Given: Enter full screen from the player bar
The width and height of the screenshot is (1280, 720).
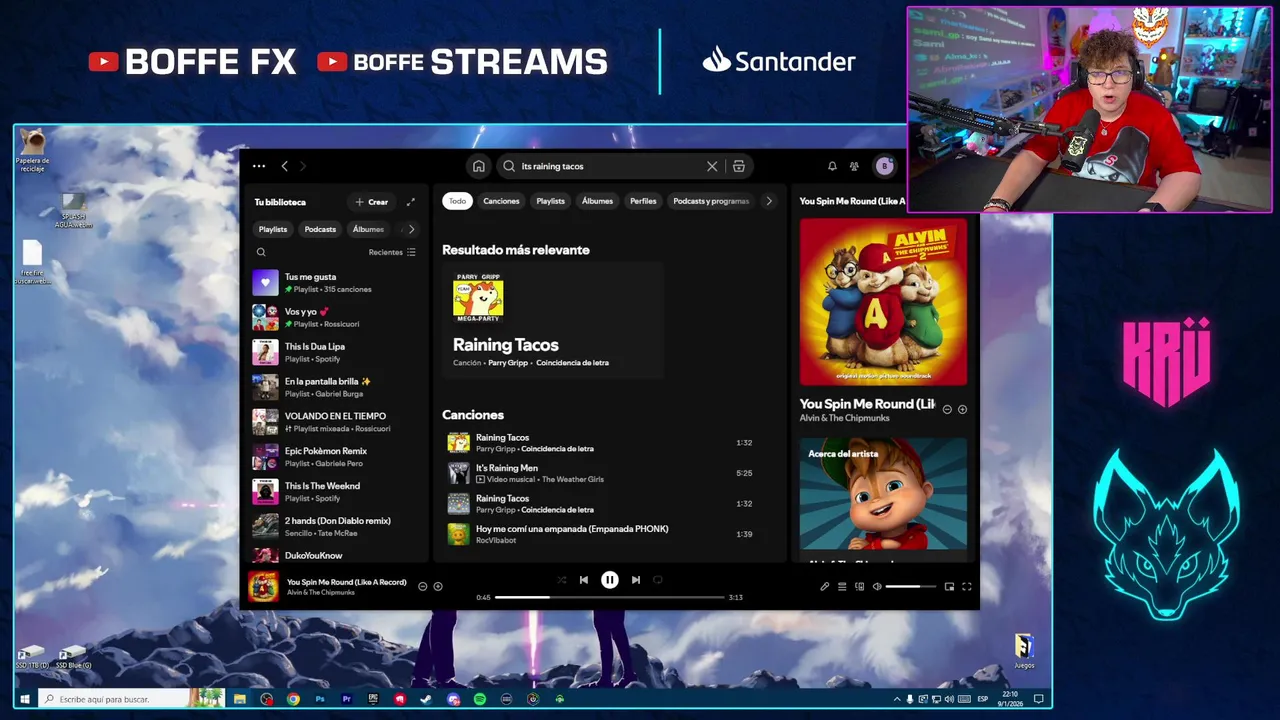Looking at the screenshot, I should pos(967,587).
